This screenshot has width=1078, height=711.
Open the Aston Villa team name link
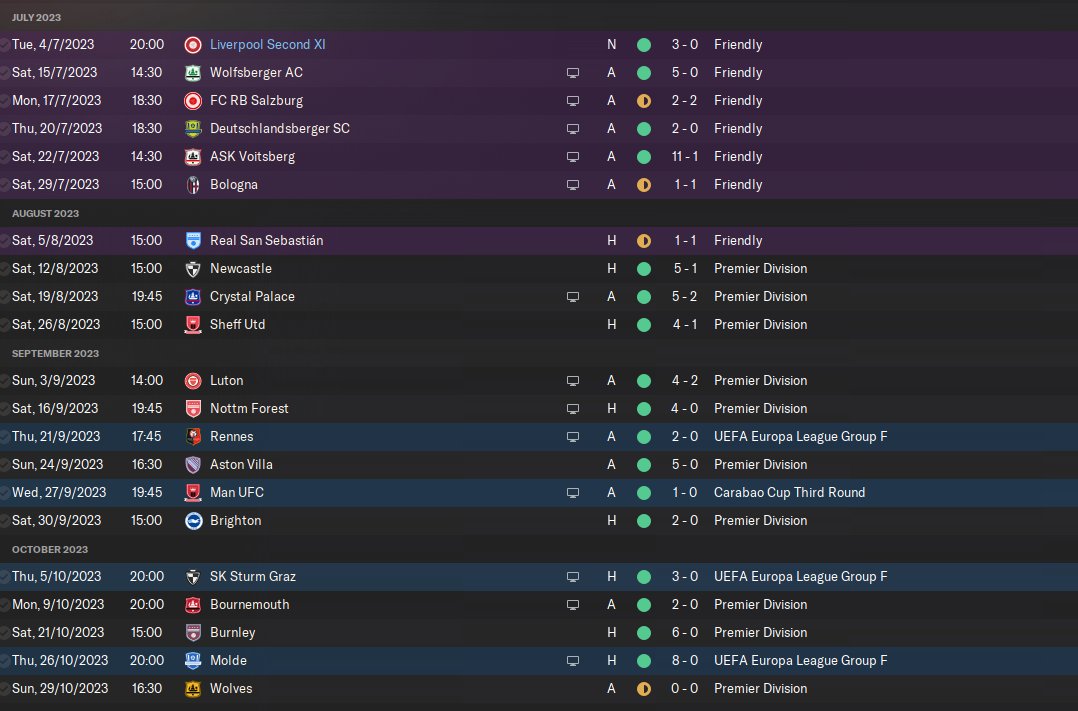[241, 465]
